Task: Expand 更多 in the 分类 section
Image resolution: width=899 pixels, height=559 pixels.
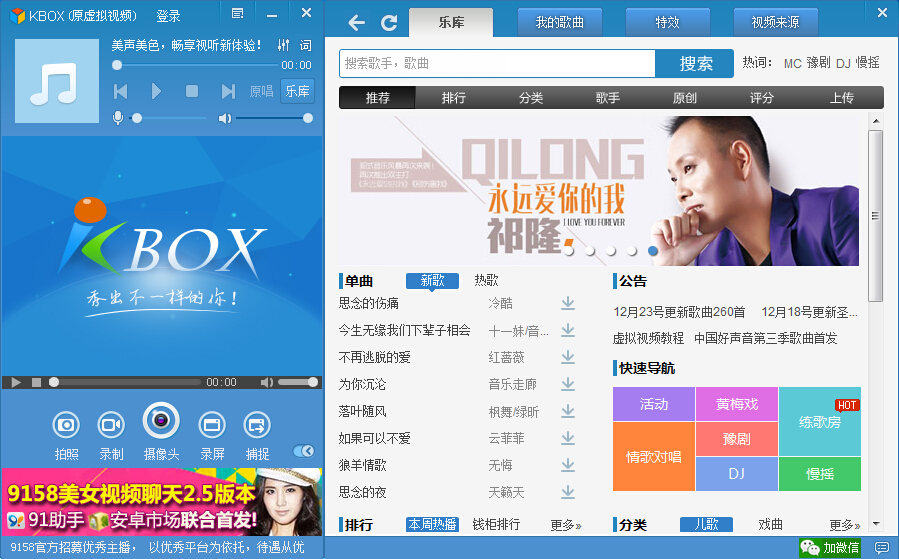Action: [844, 525]
